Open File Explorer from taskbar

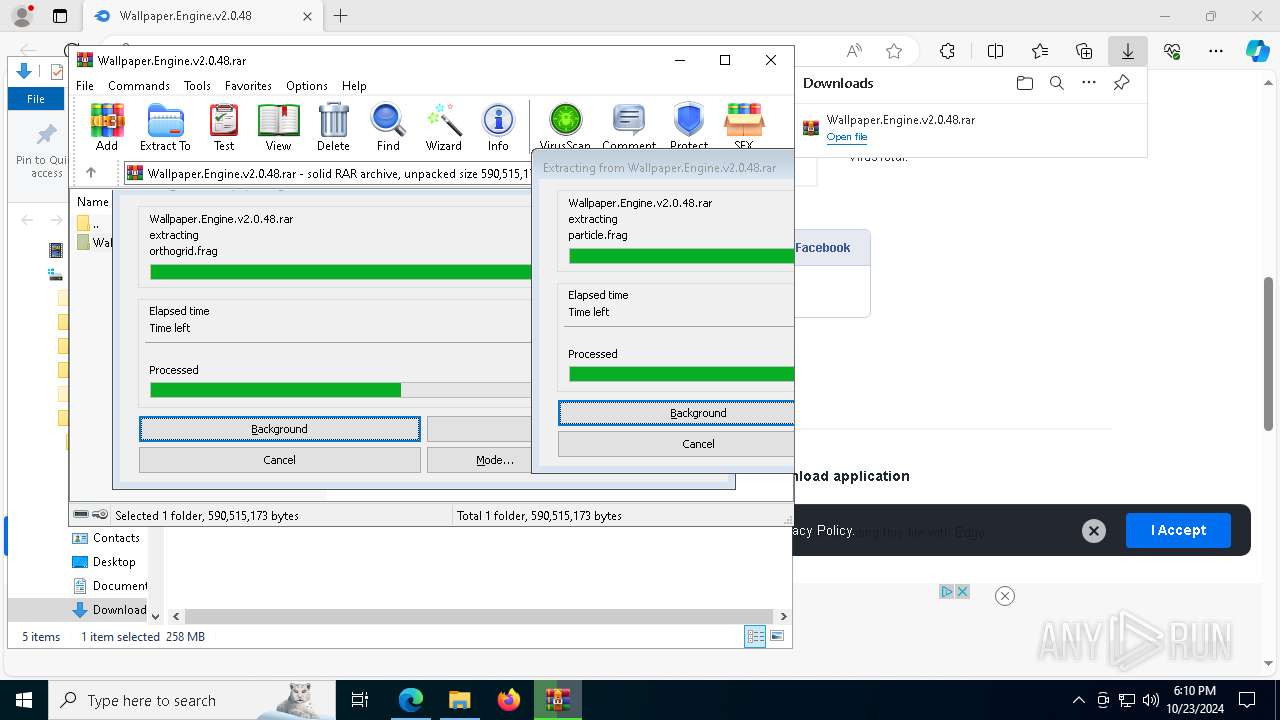[459, 700]
